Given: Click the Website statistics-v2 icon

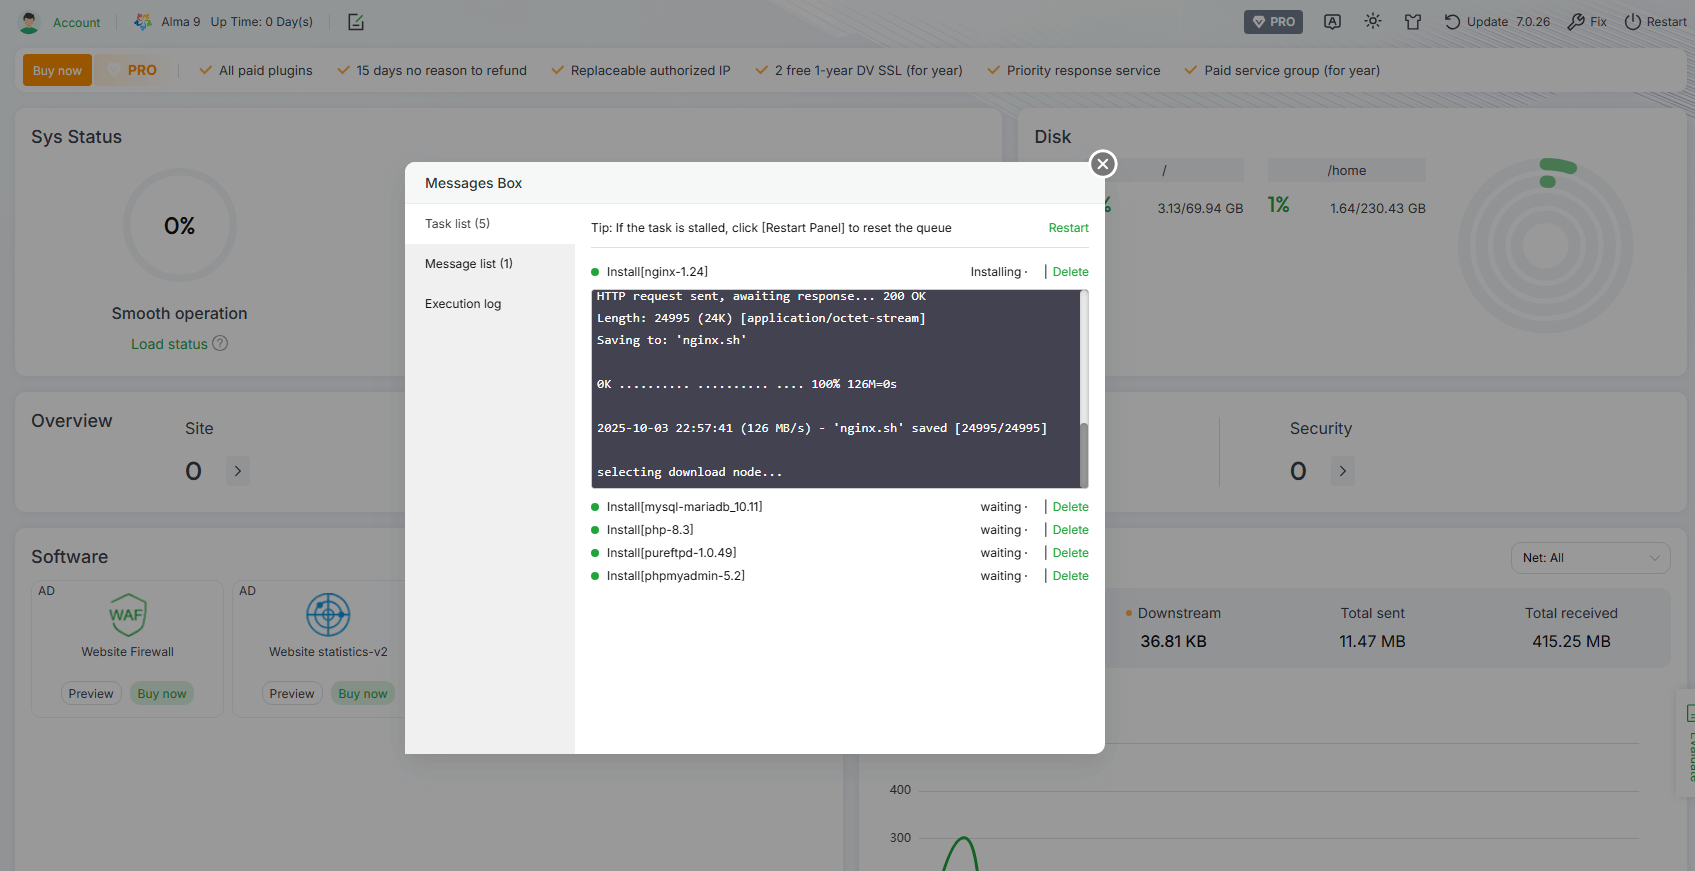Looking at the screenshot, I should (328, 615).
